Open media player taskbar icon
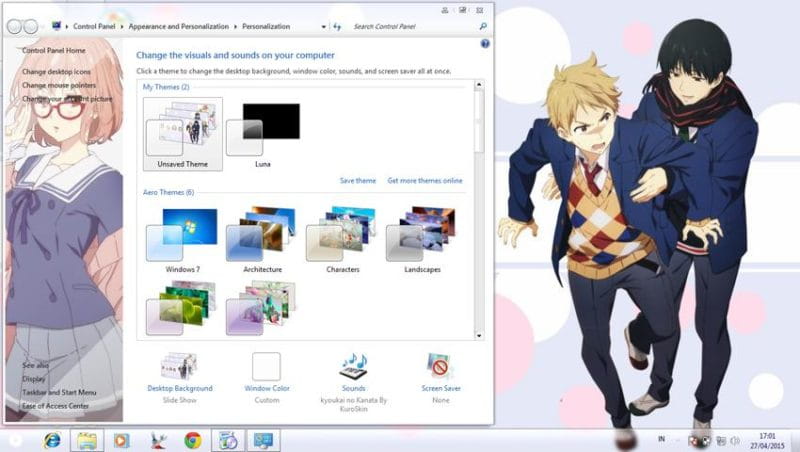 121,440
